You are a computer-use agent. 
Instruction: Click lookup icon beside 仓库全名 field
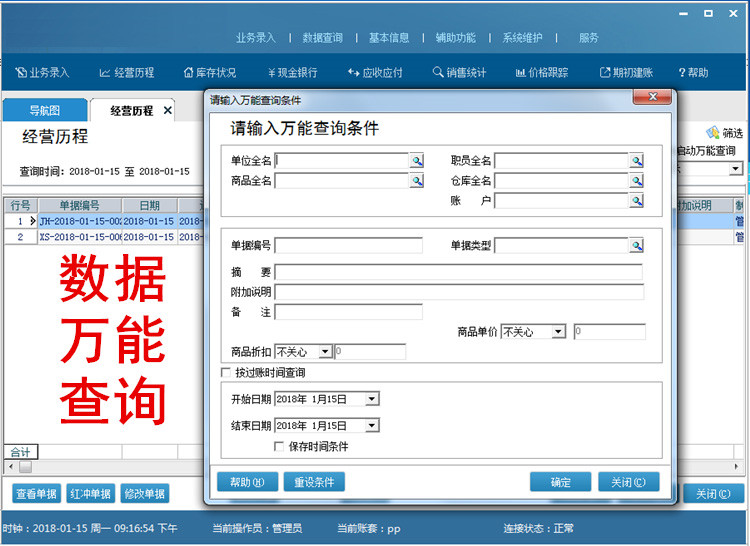(636, 181)
